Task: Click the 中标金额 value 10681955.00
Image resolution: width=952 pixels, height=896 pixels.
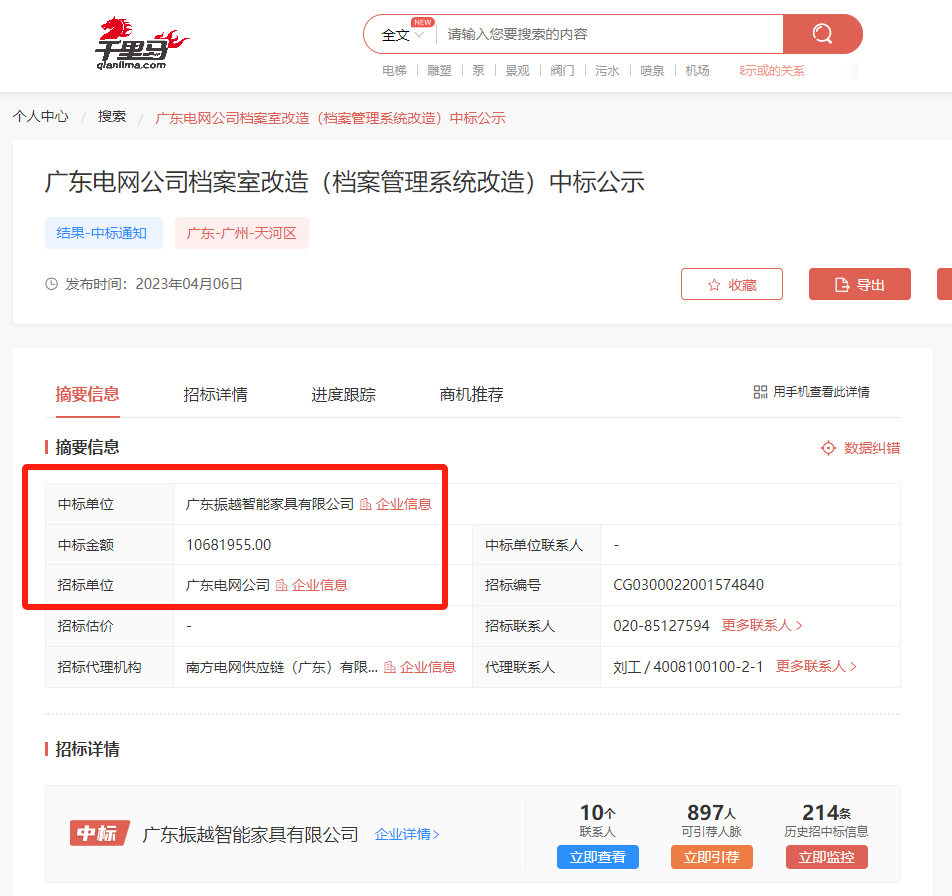Action: coord(228,545)
